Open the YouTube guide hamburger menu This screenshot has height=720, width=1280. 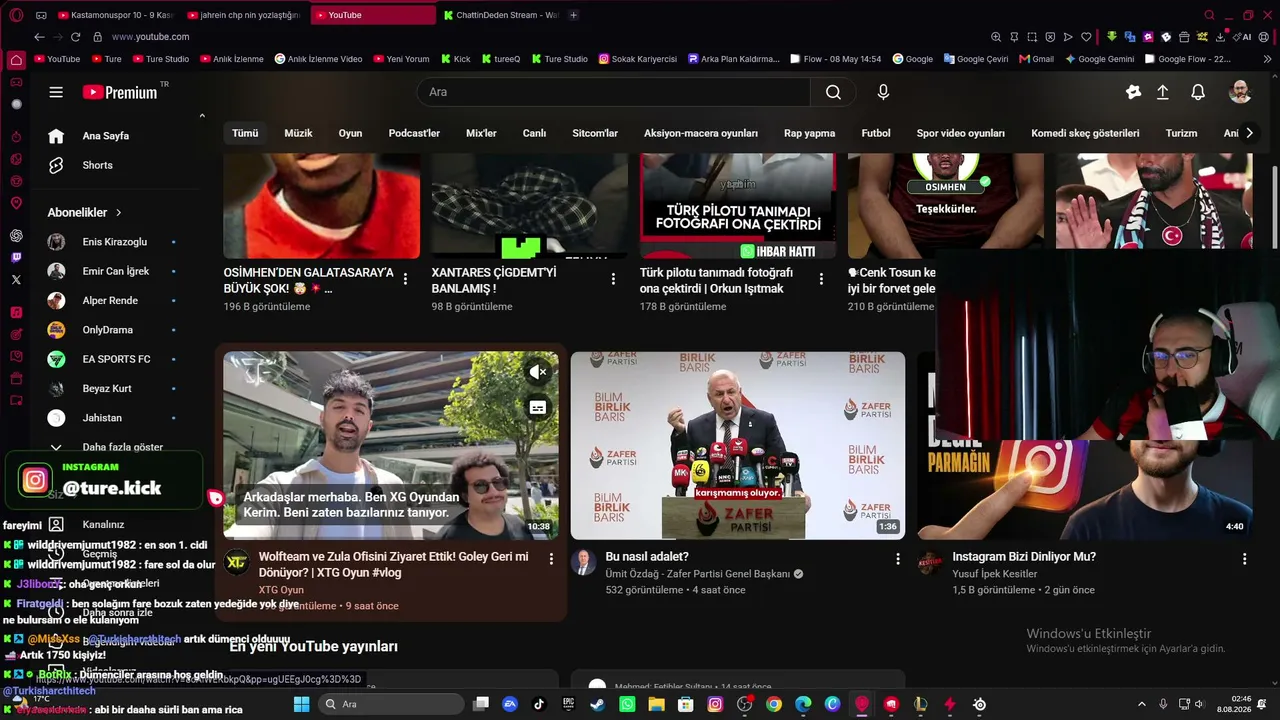click(x=56, y=92)
